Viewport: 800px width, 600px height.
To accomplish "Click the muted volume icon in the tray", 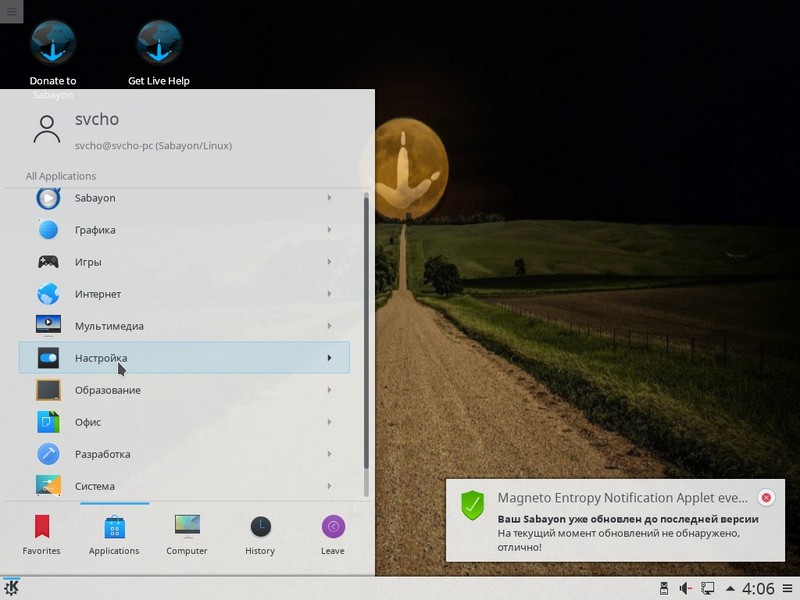I will click(x=685, y=589).
